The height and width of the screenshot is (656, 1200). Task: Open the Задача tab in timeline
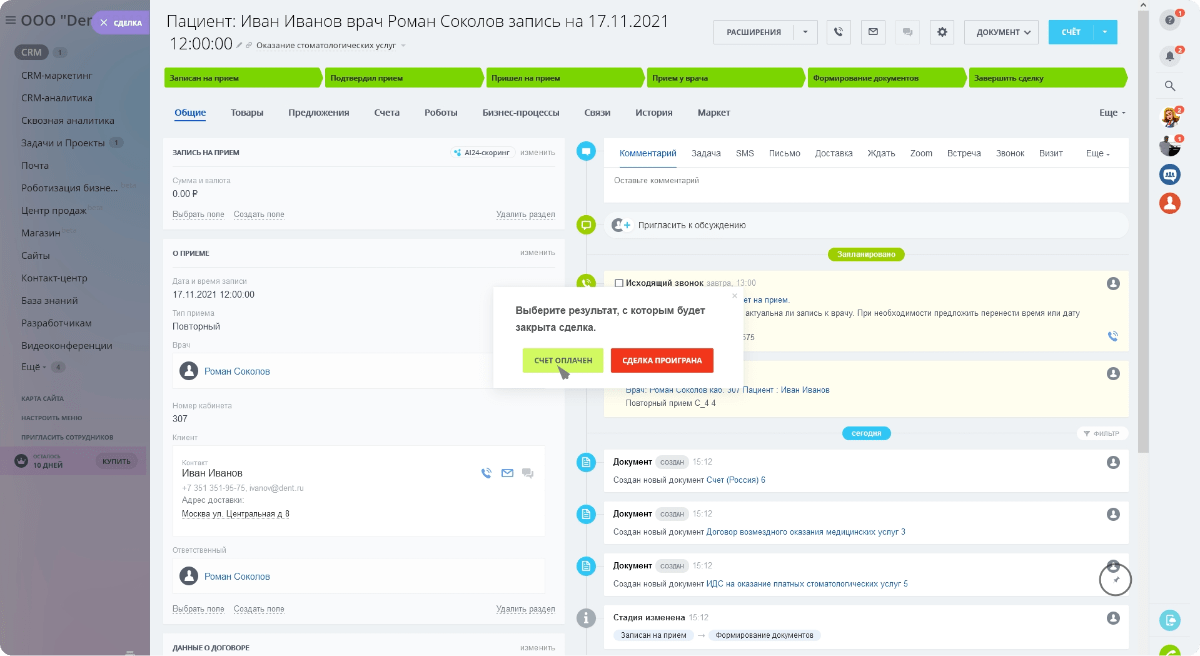pyautogui.click(x=705, y=153)
